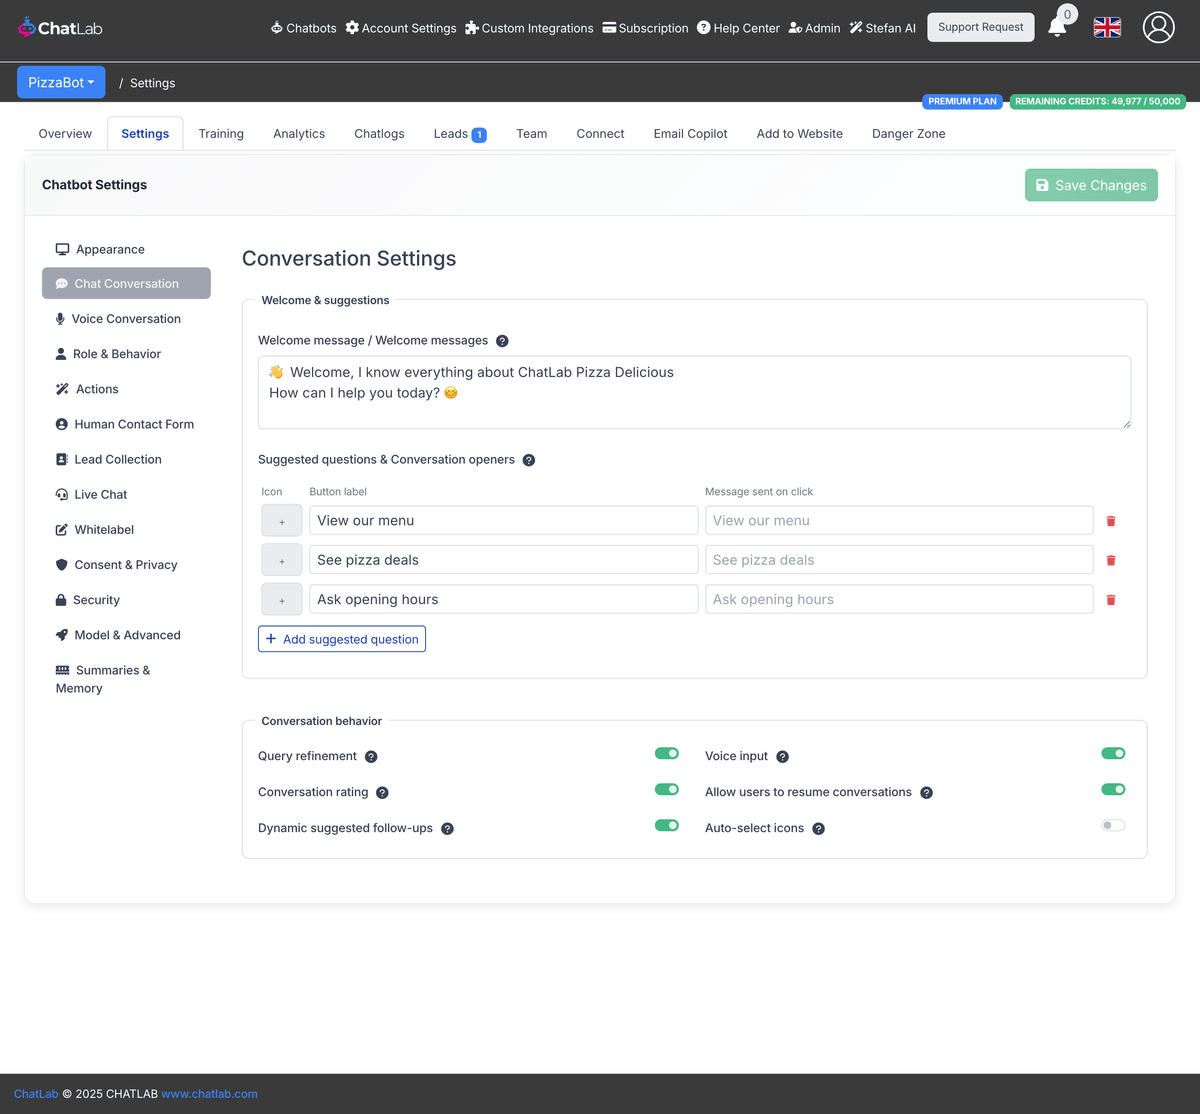This screenshot has width=1200, height=1114.
Task: Pick icon for See pizza deals row
Action: [x=282, y=560]
